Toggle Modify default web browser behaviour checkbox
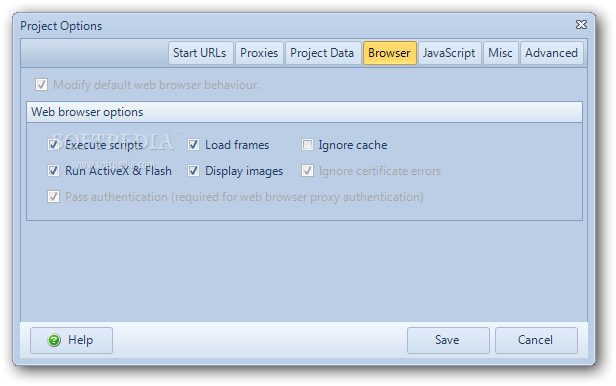 (x=42, y=84)
